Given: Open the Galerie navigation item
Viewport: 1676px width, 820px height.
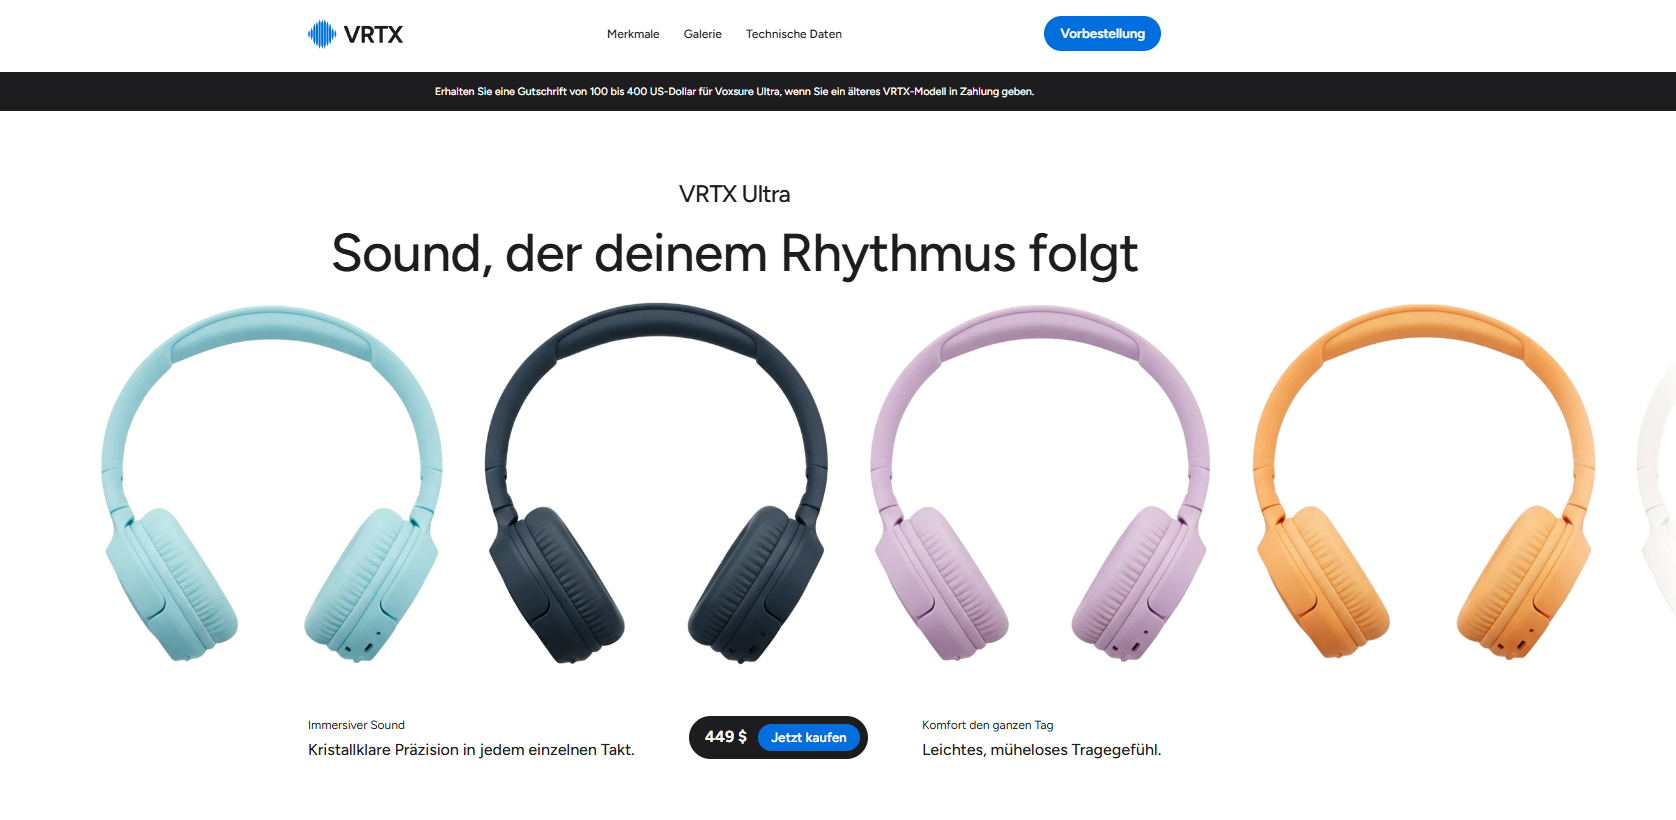Looking at the screenshot, I should (703, 34).
